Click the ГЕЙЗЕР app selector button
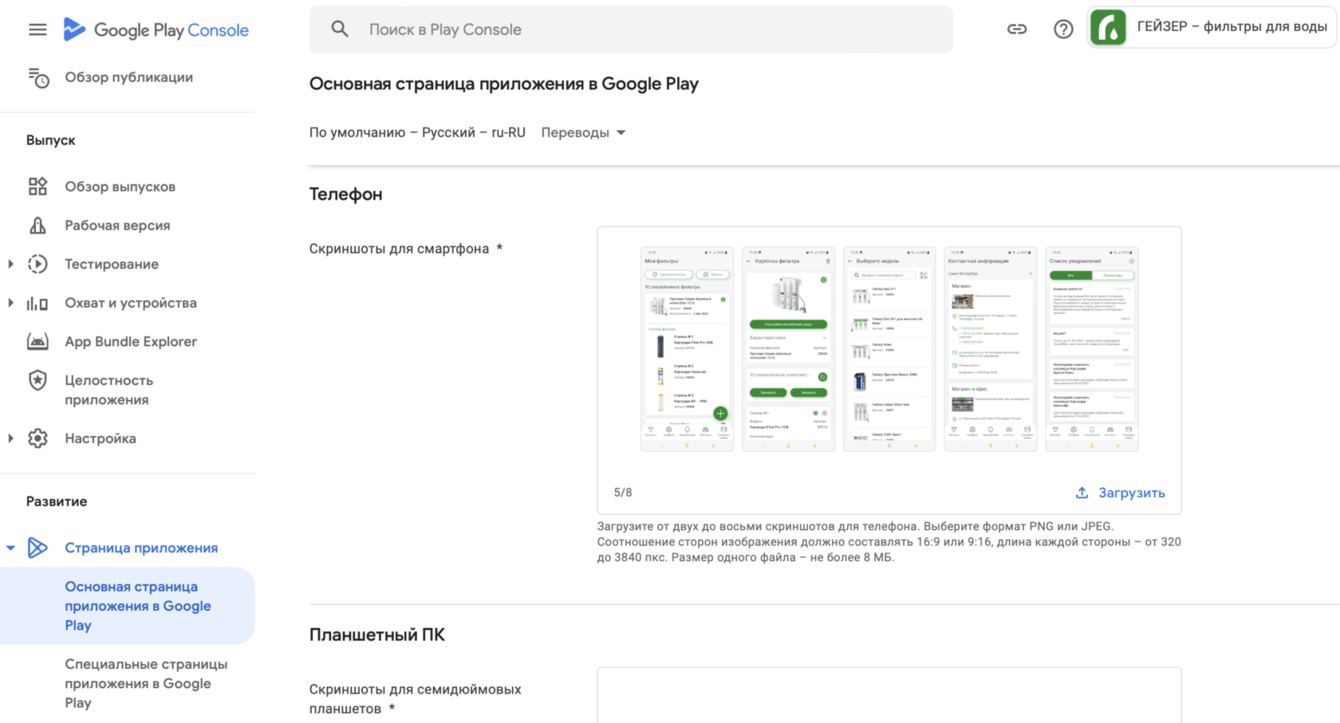Viewport: 1340px width, 723px height. [x=1211, y=28]
